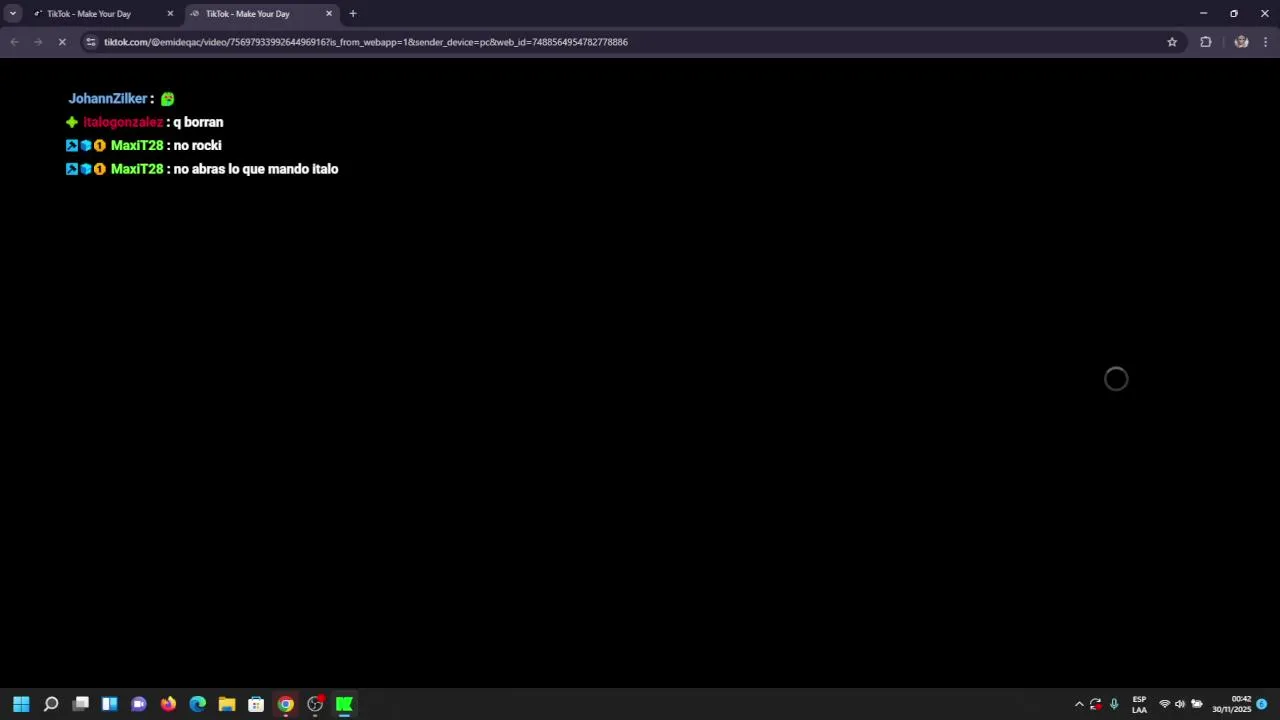Open Chrome three-dot menu

[x=1266, y=42]
